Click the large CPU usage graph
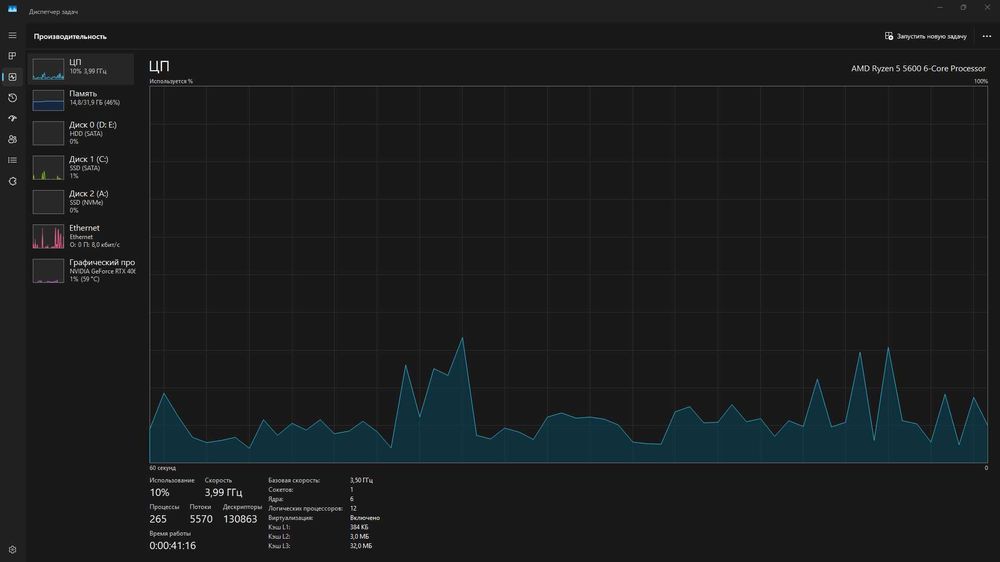Screen dimensions: 1000x562 [x=568, y=274]
